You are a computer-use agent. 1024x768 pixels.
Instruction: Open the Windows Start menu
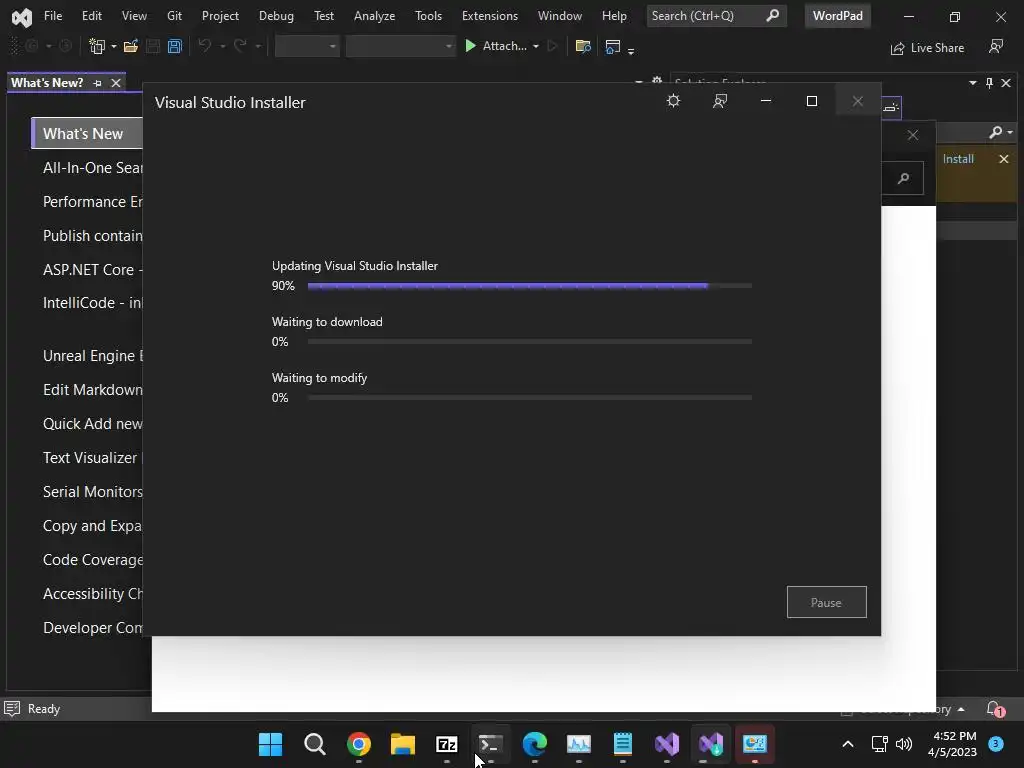(x=270, y=744)
